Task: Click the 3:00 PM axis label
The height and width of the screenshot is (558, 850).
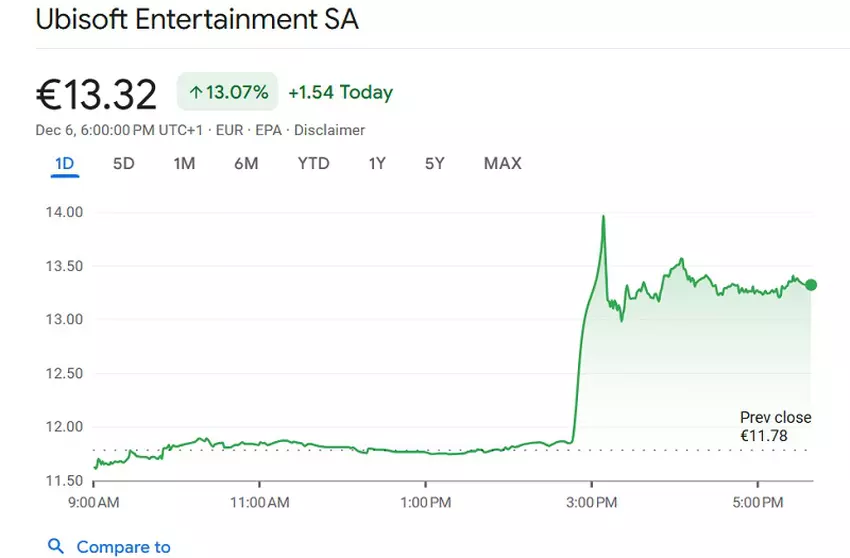Action: tap(591, 500)
